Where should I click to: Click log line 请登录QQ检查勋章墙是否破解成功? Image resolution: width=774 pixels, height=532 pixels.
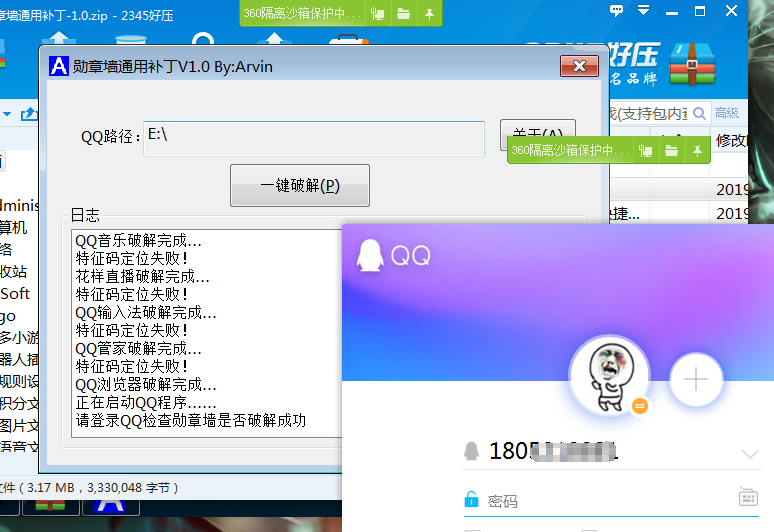coord(191,420)
